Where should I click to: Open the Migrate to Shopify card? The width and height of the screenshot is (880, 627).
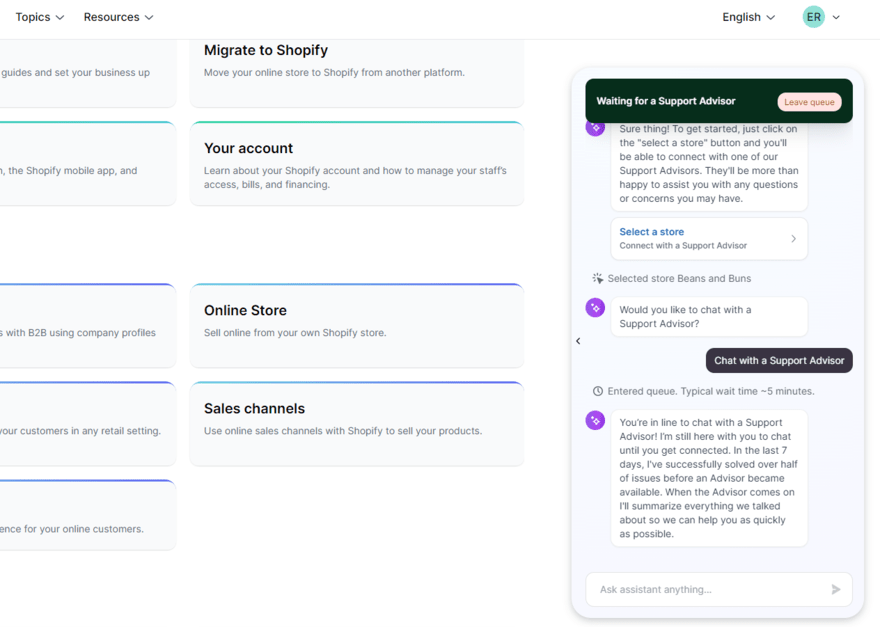click(x=266, y=49)
